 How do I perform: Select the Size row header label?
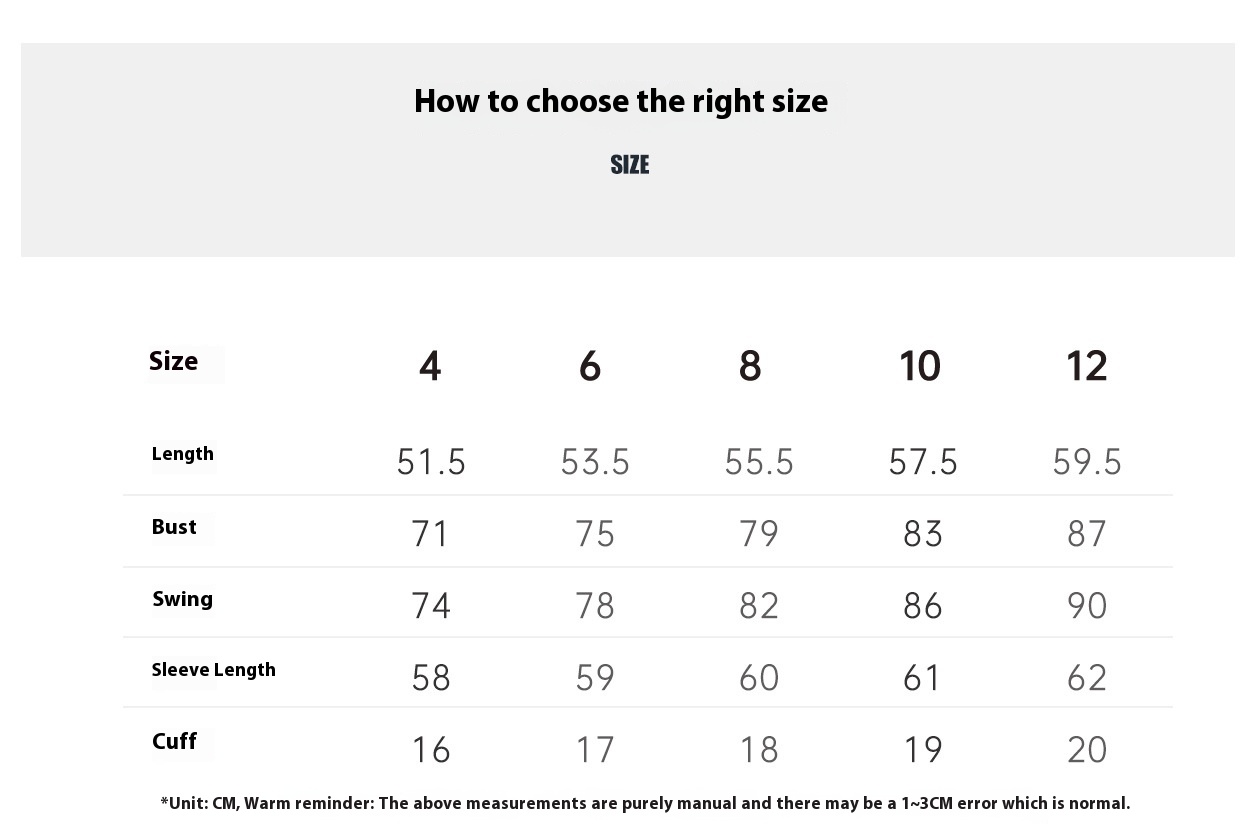[174, 361]
